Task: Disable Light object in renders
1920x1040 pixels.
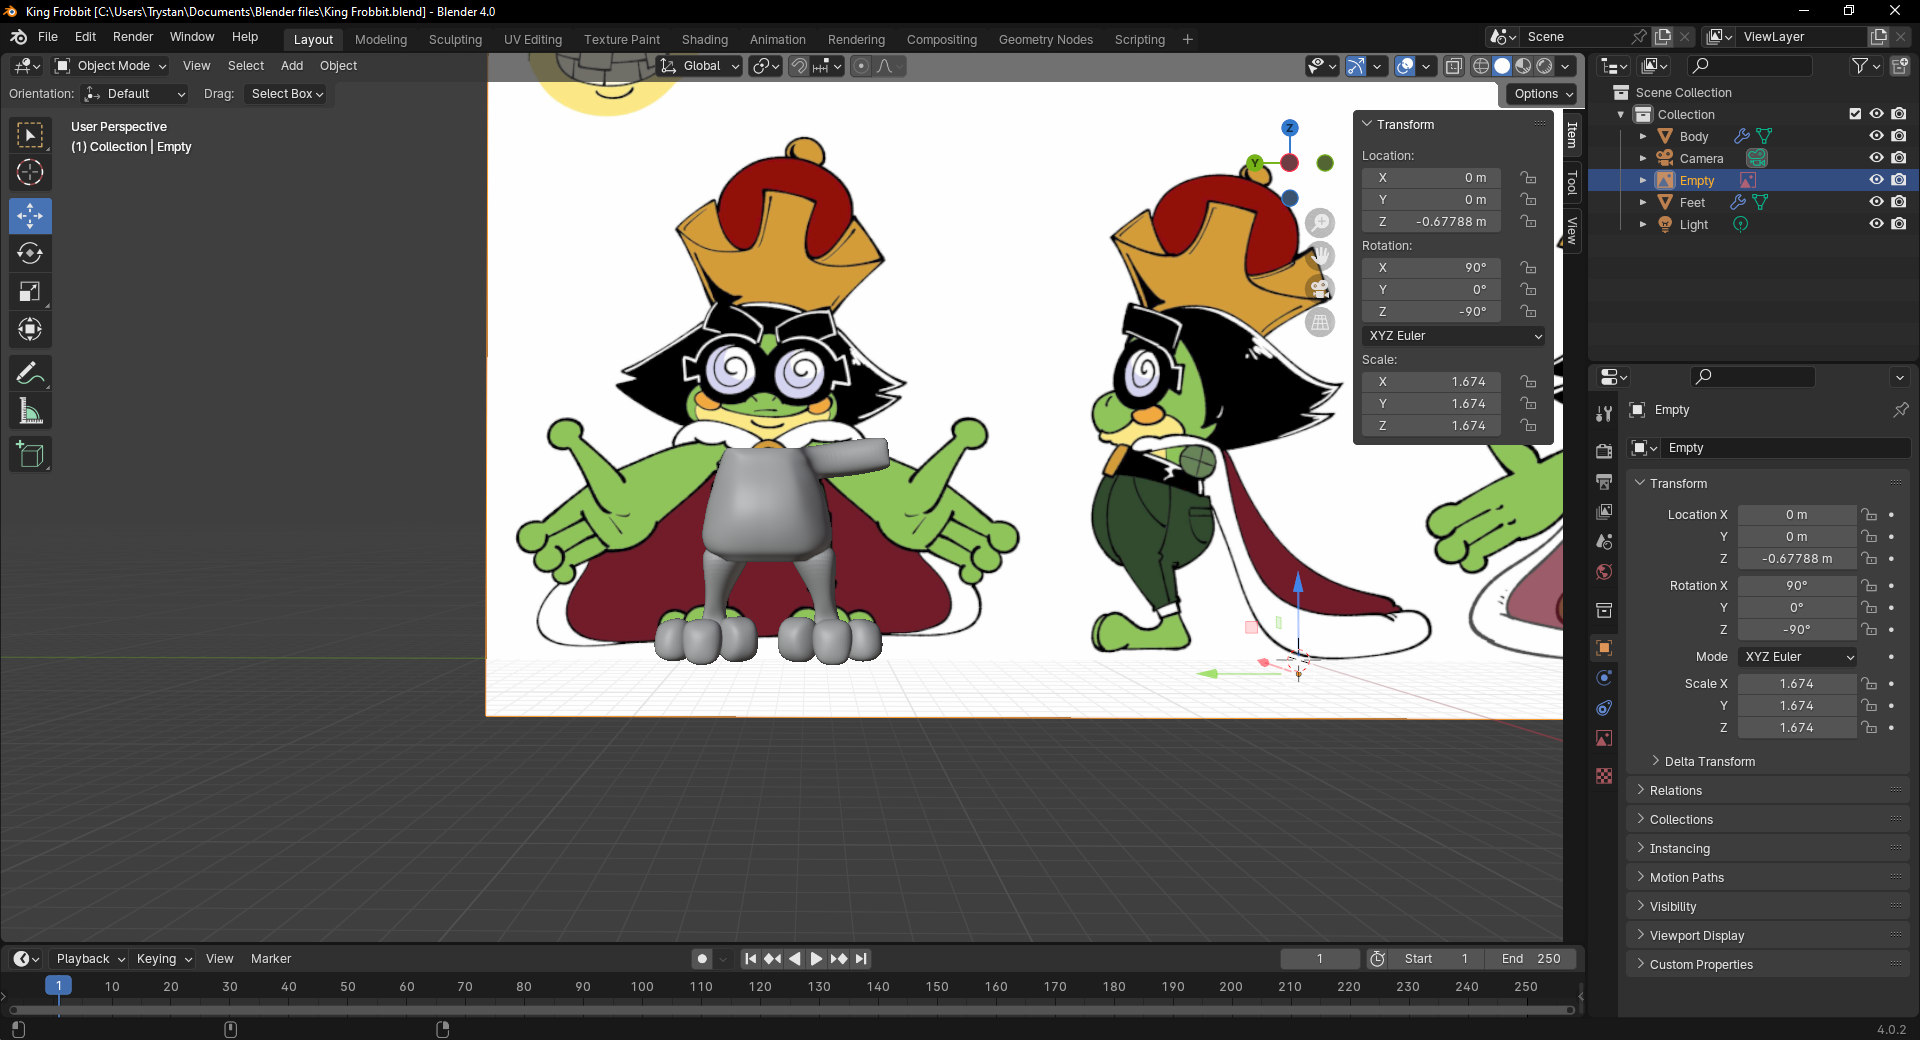Action: tap(1899, 224)
